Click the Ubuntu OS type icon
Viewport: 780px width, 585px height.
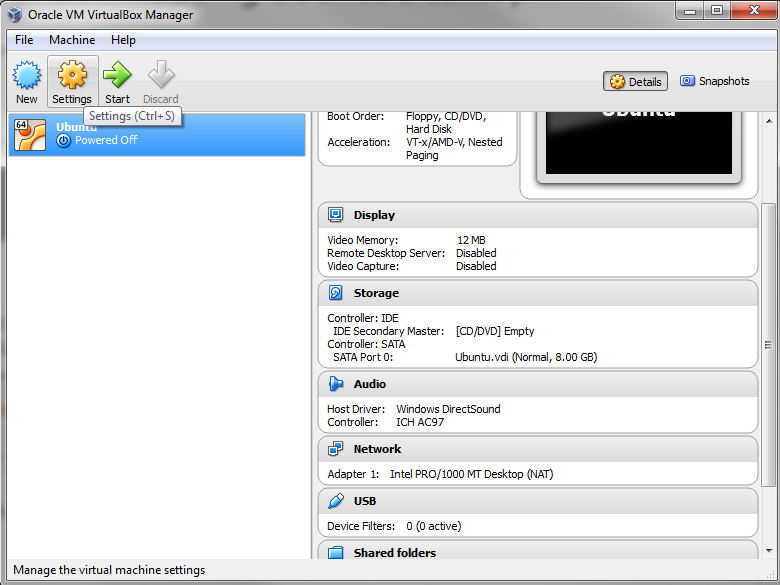coord(30,134)
